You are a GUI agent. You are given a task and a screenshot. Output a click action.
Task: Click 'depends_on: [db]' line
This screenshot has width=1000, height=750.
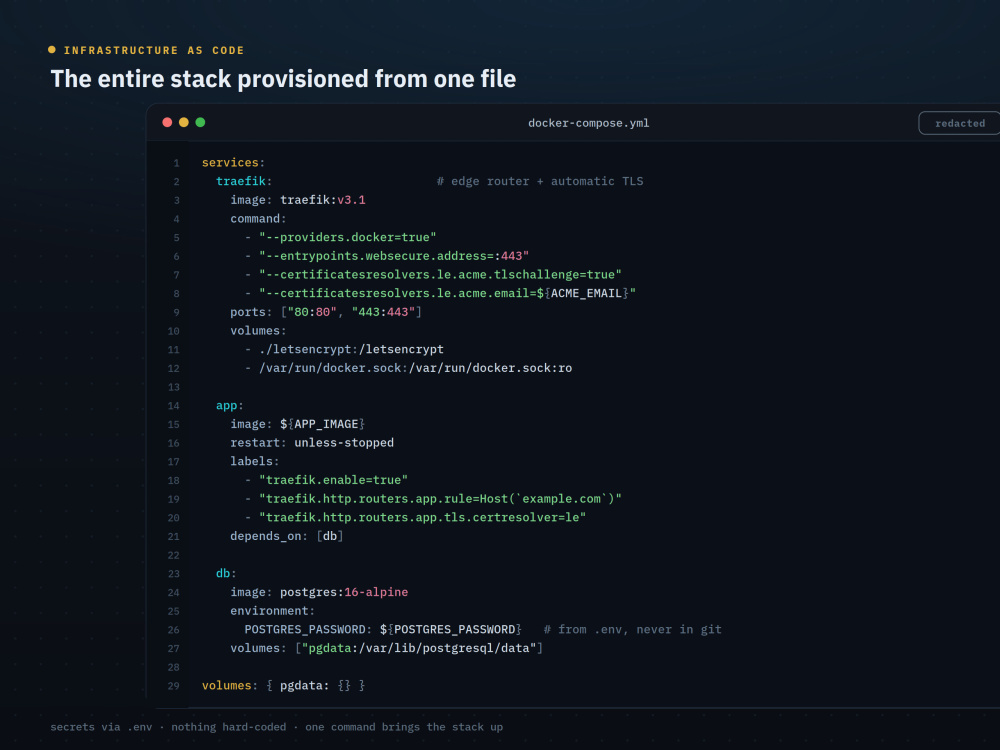[287, 536]
